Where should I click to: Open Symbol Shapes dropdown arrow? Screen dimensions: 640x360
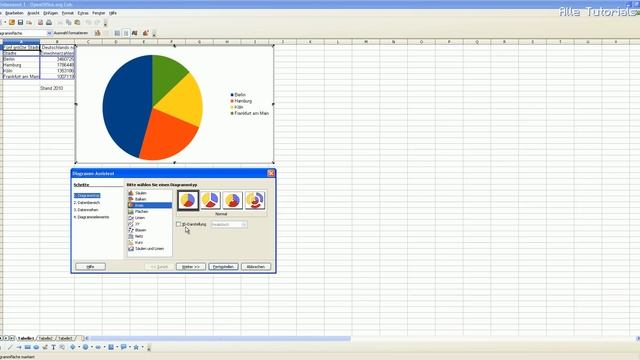(x=92, y=347)
